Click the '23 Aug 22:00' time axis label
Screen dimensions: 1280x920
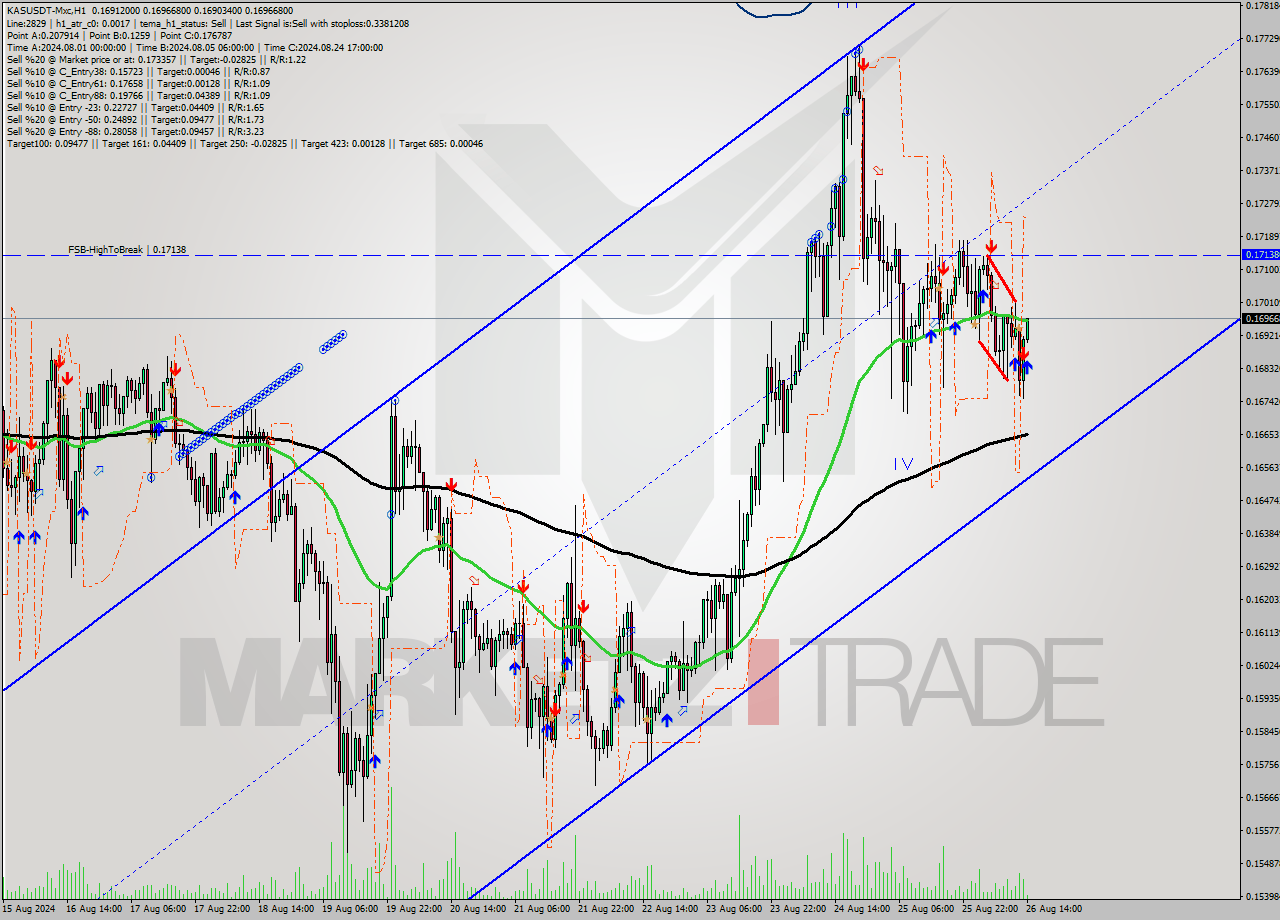798,909
